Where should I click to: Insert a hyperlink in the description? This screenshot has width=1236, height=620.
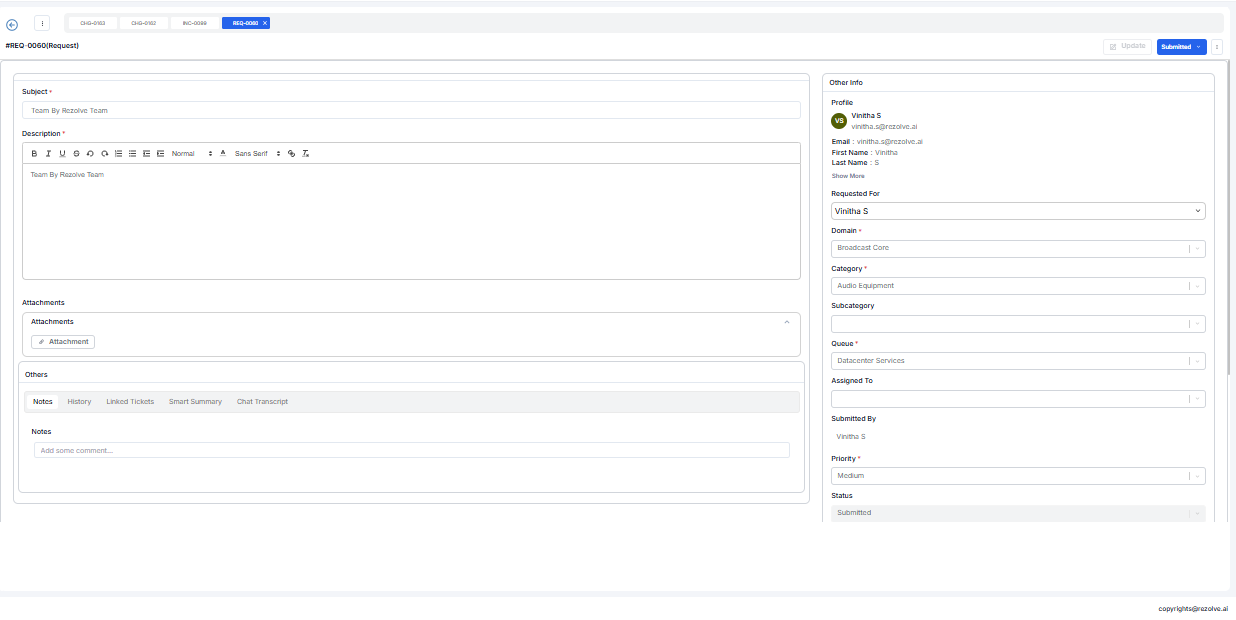[292, 153]
